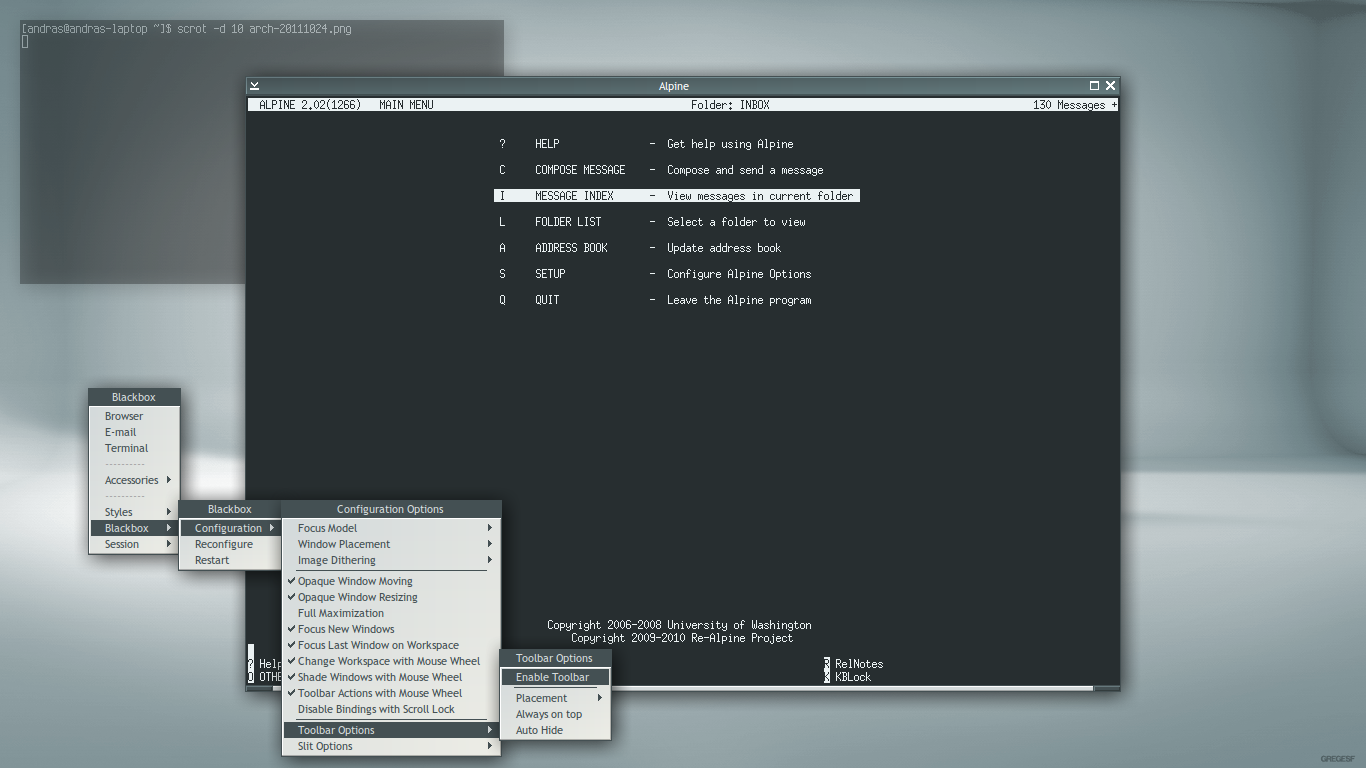
Task: Click the terminal command line text
Action: pos(187,29)
